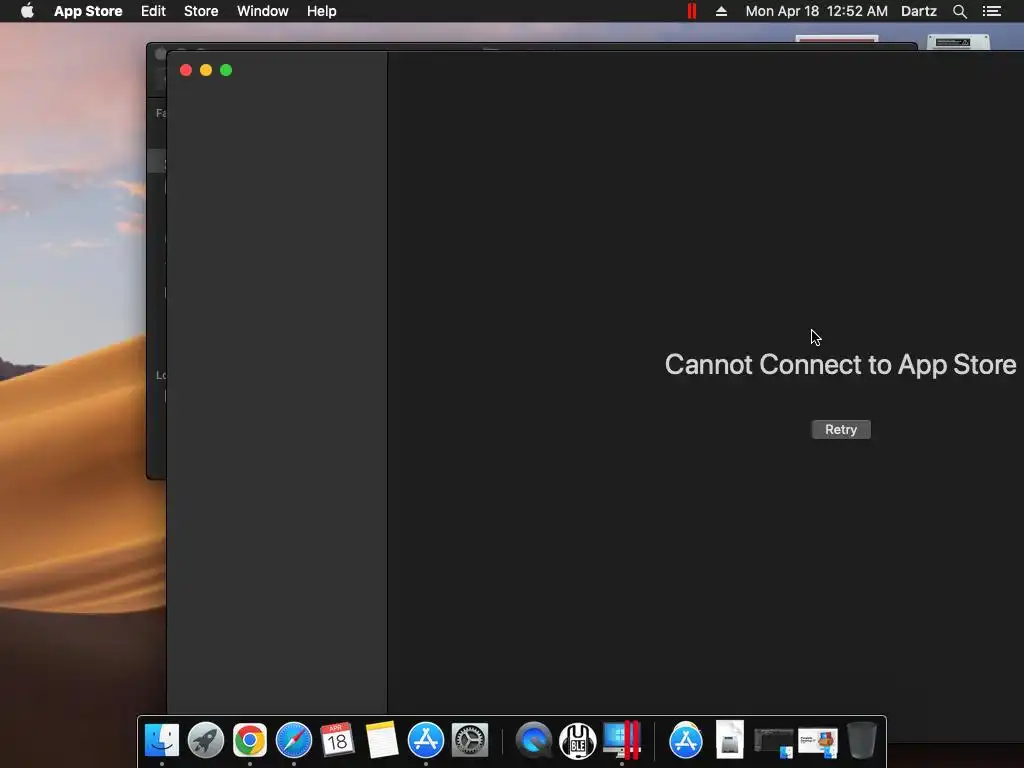Image resolution: width=1024 pixels, height=768 pixels.
Task: Open the Notes app in Dock
Action: tap(381, 741)
